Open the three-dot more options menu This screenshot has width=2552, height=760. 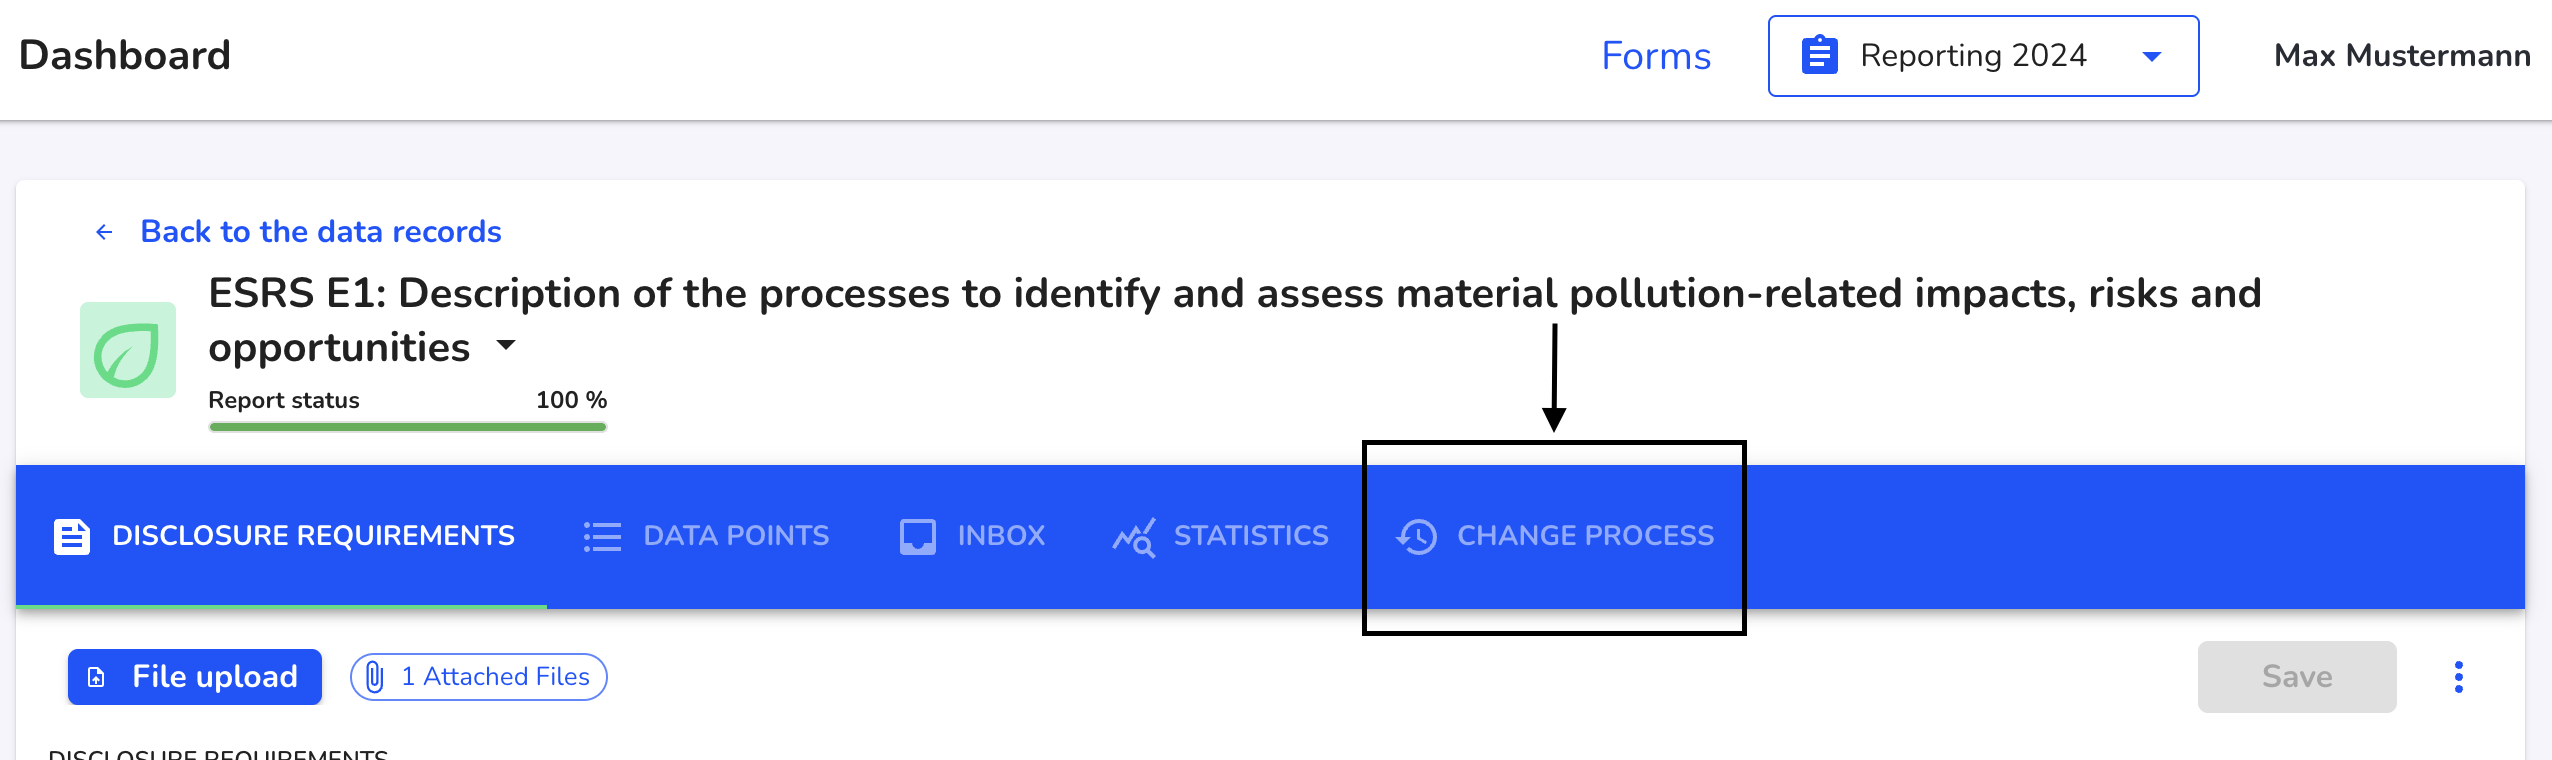click(x=2459, y=677)
